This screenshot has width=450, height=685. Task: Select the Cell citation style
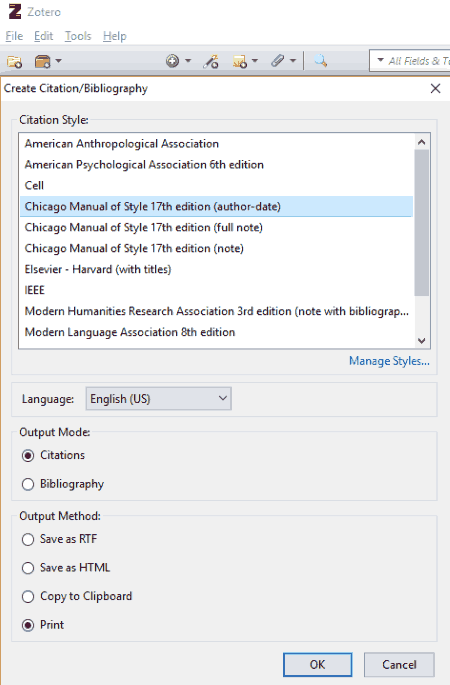pyautogui.click(x=216, y=186)
